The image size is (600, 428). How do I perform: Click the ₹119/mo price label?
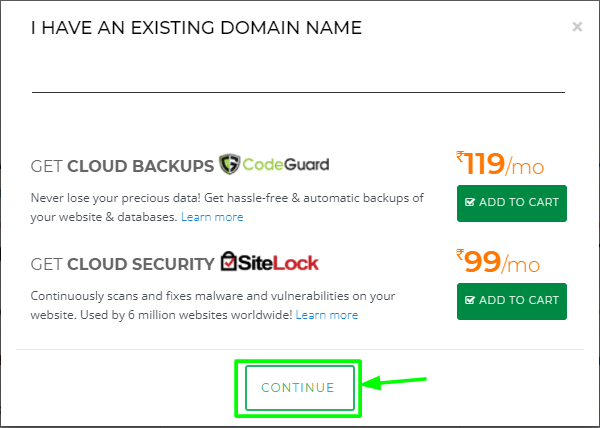click(500, 164)
